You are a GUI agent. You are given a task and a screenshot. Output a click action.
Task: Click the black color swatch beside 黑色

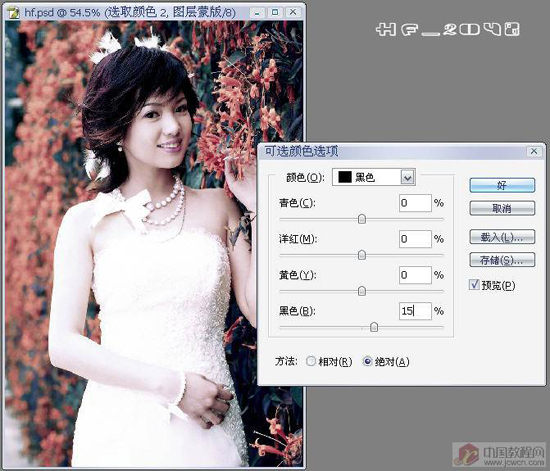click(x=345, y=177)
